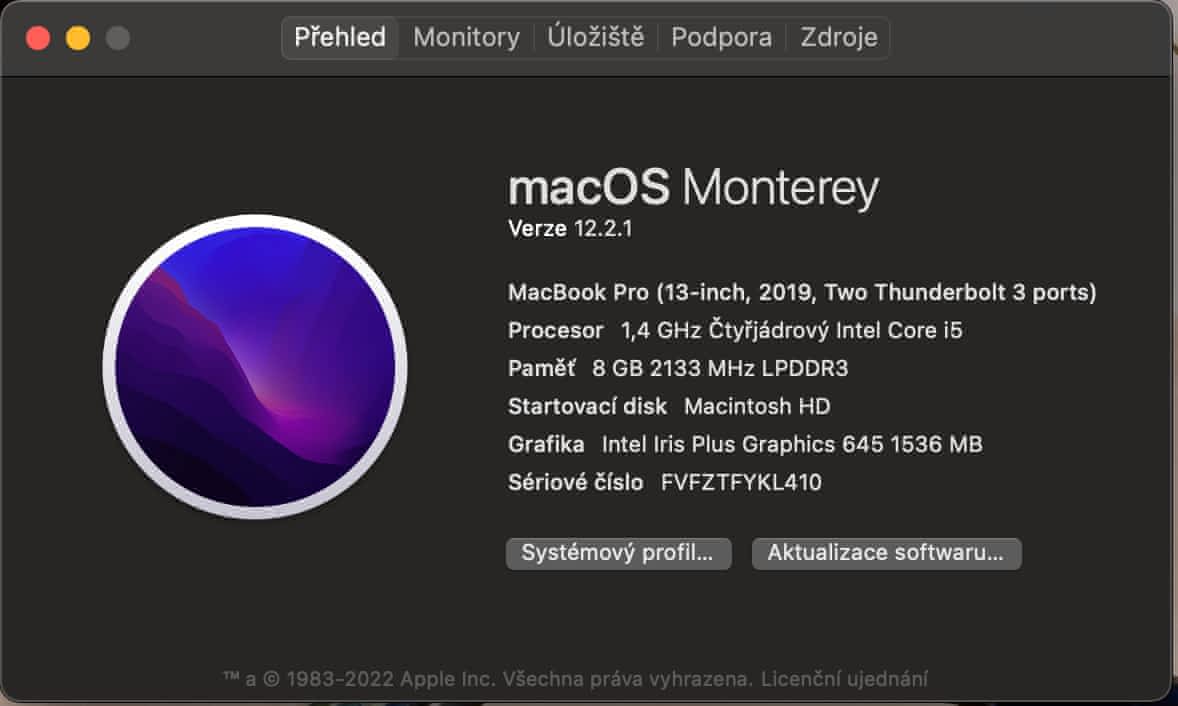Show the Zdroje tab
Image resolution: width=1178 pixels, height=706 pixels.
(838, 38)
